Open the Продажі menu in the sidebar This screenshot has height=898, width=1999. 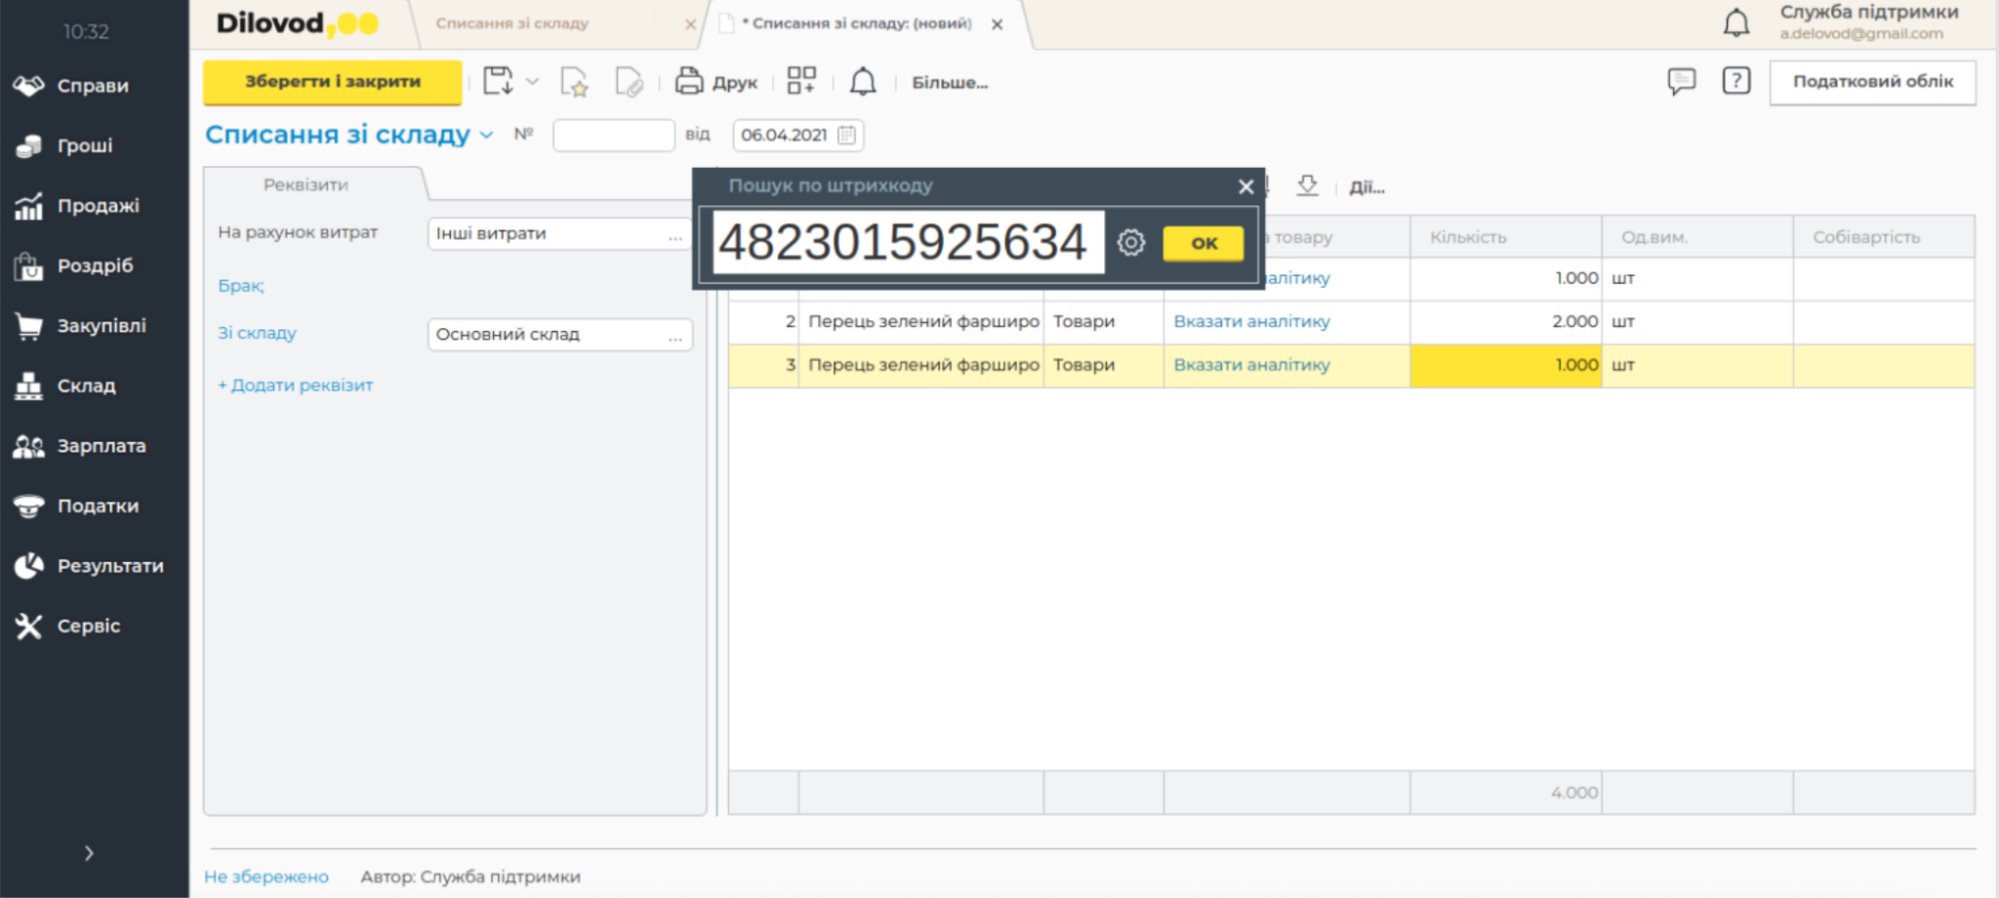coord(97,206)
